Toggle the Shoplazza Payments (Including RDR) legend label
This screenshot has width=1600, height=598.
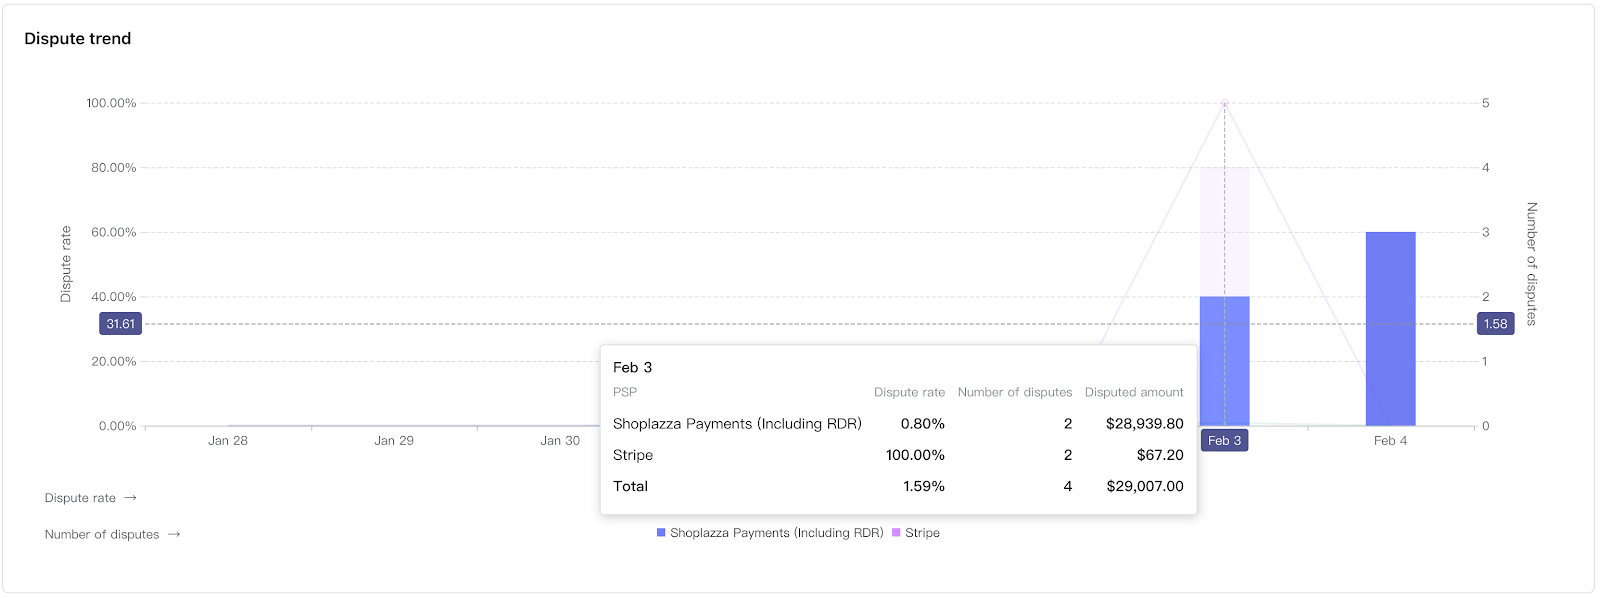776,533
